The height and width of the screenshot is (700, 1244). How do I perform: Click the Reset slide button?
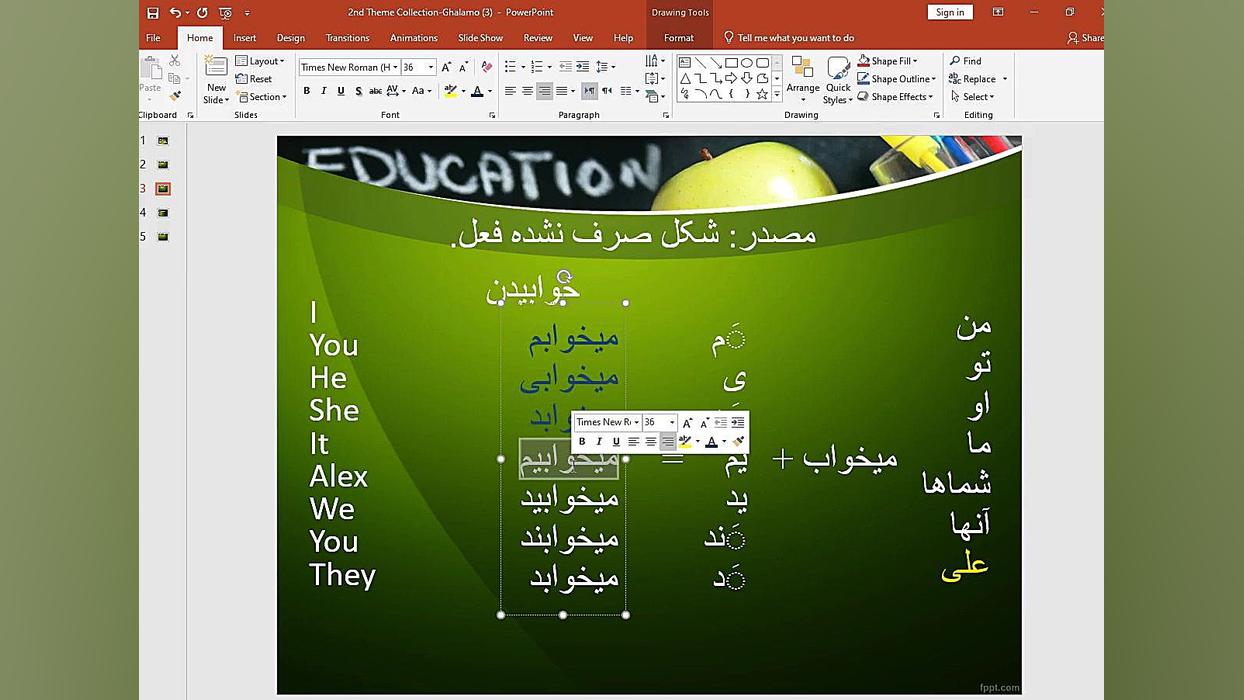pos(254,79)
